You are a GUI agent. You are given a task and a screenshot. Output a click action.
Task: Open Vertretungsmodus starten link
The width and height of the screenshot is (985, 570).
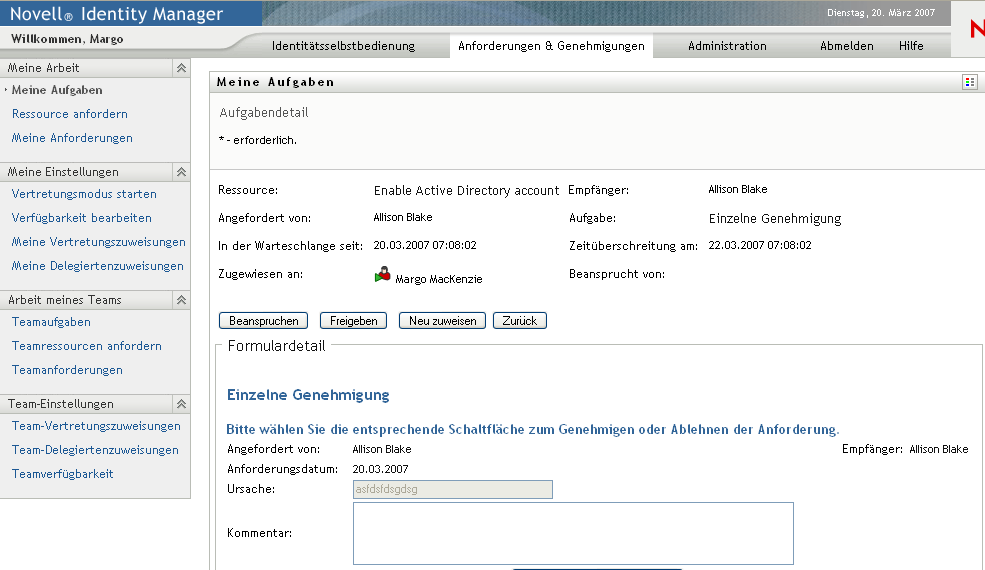click(84, 194)
